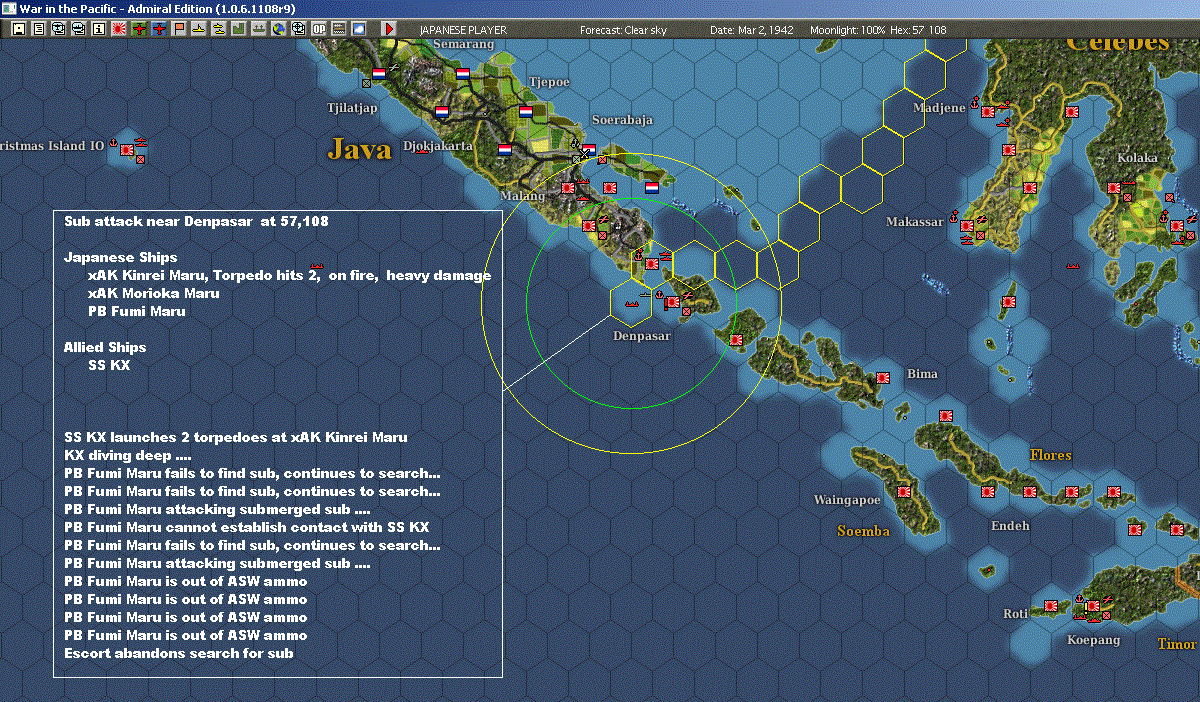Click the Soerabaja city label
Screen dimensions: 1200x702
tap(622, 119)
